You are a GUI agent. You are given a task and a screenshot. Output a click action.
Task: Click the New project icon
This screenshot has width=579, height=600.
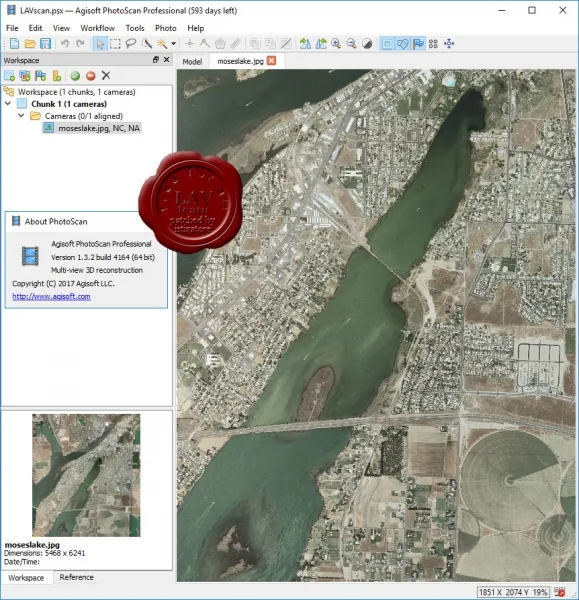[14, 44]
